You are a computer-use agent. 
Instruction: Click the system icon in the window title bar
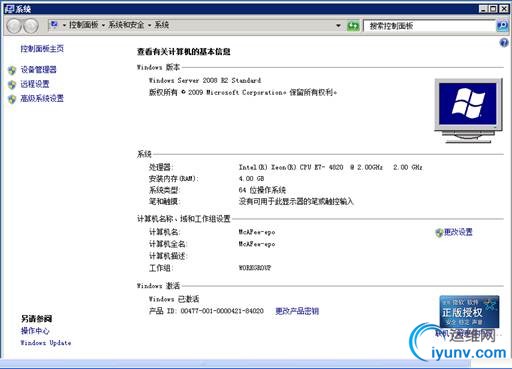pos(9,9)
